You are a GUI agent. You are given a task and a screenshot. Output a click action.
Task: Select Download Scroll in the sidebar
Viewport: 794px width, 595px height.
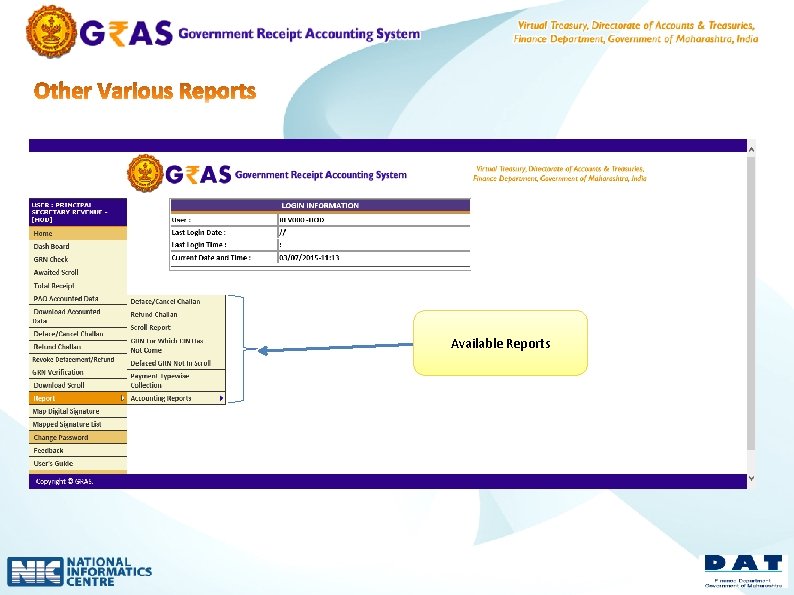(77, 385)
